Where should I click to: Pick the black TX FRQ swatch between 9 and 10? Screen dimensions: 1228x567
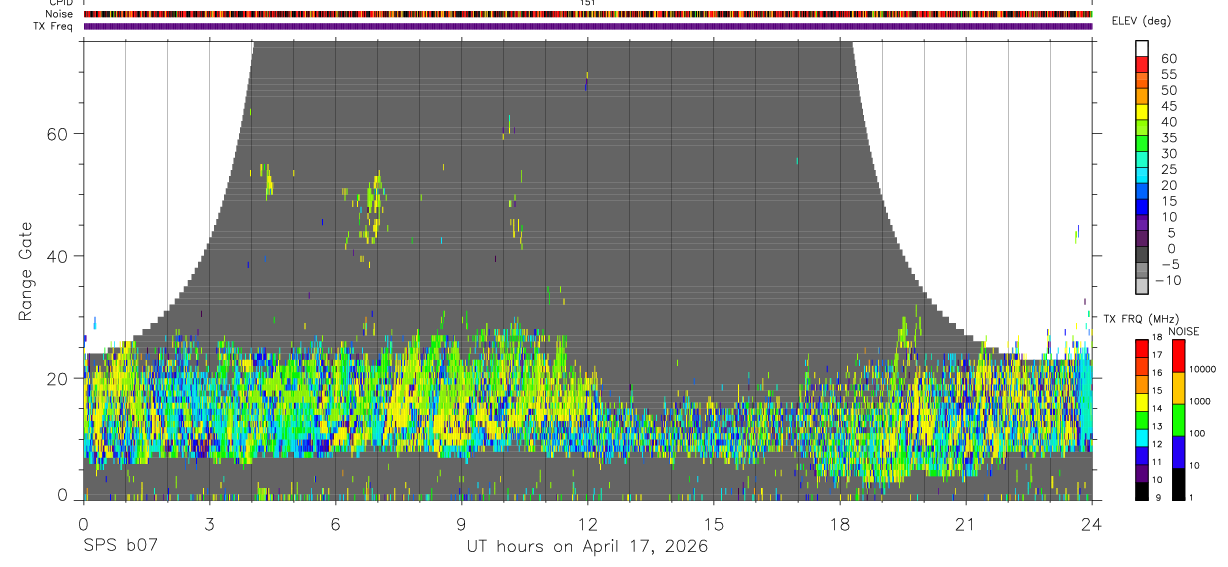[1142, 491]
